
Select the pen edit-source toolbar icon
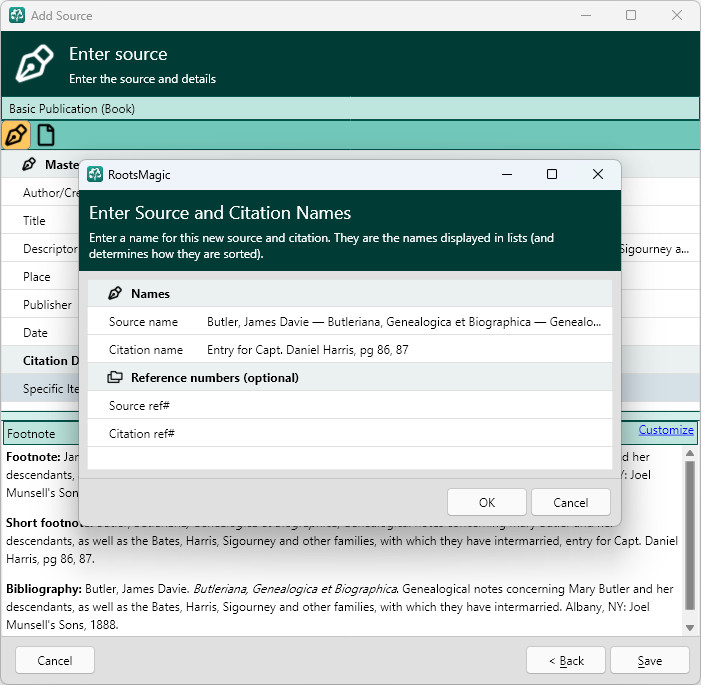pos(16,135)
